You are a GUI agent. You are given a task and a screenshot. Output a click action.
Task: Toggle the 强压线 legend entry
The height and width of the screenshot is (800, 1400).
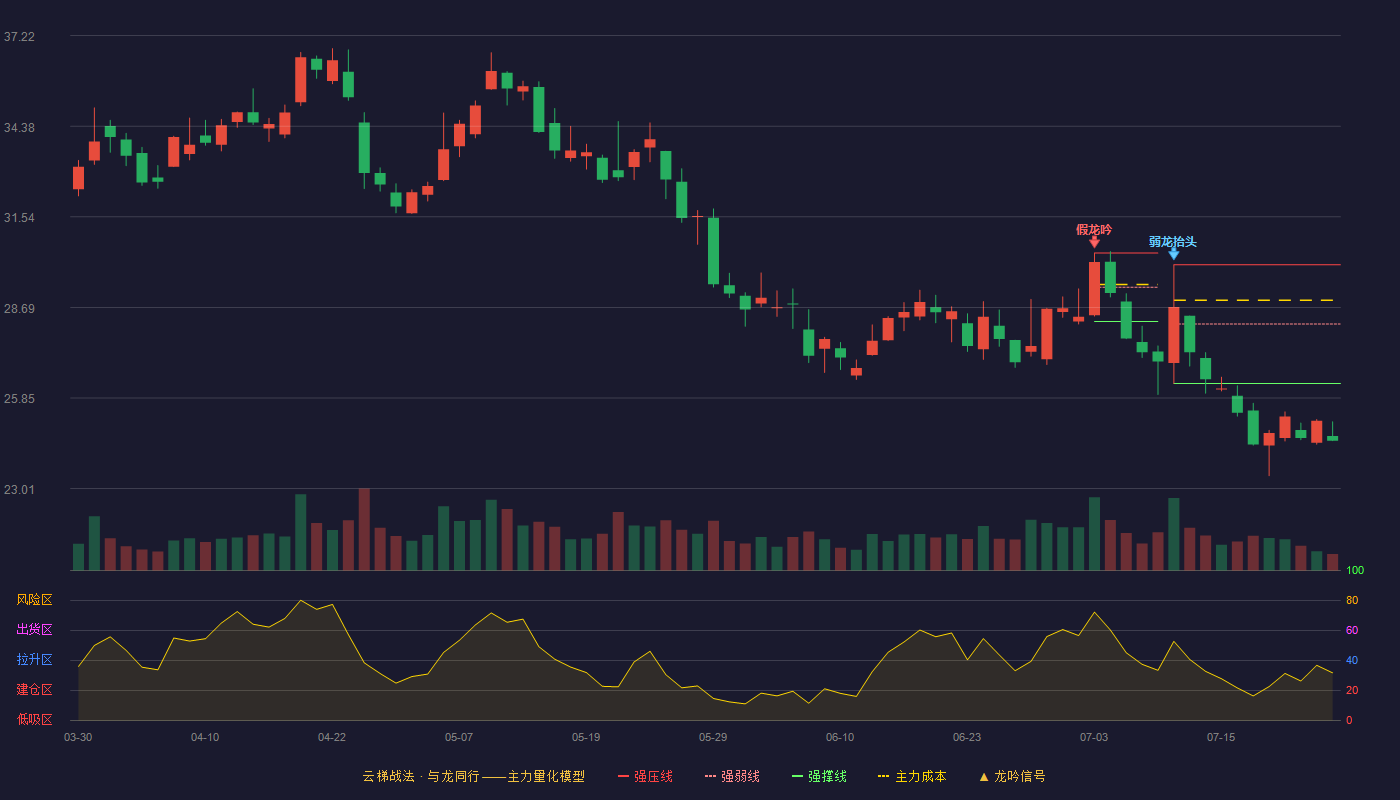645,776
